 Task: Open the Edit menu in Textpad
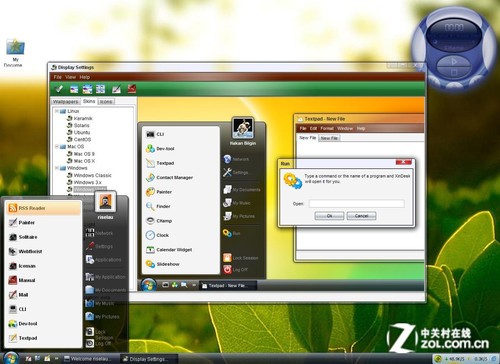coord(313,128)
